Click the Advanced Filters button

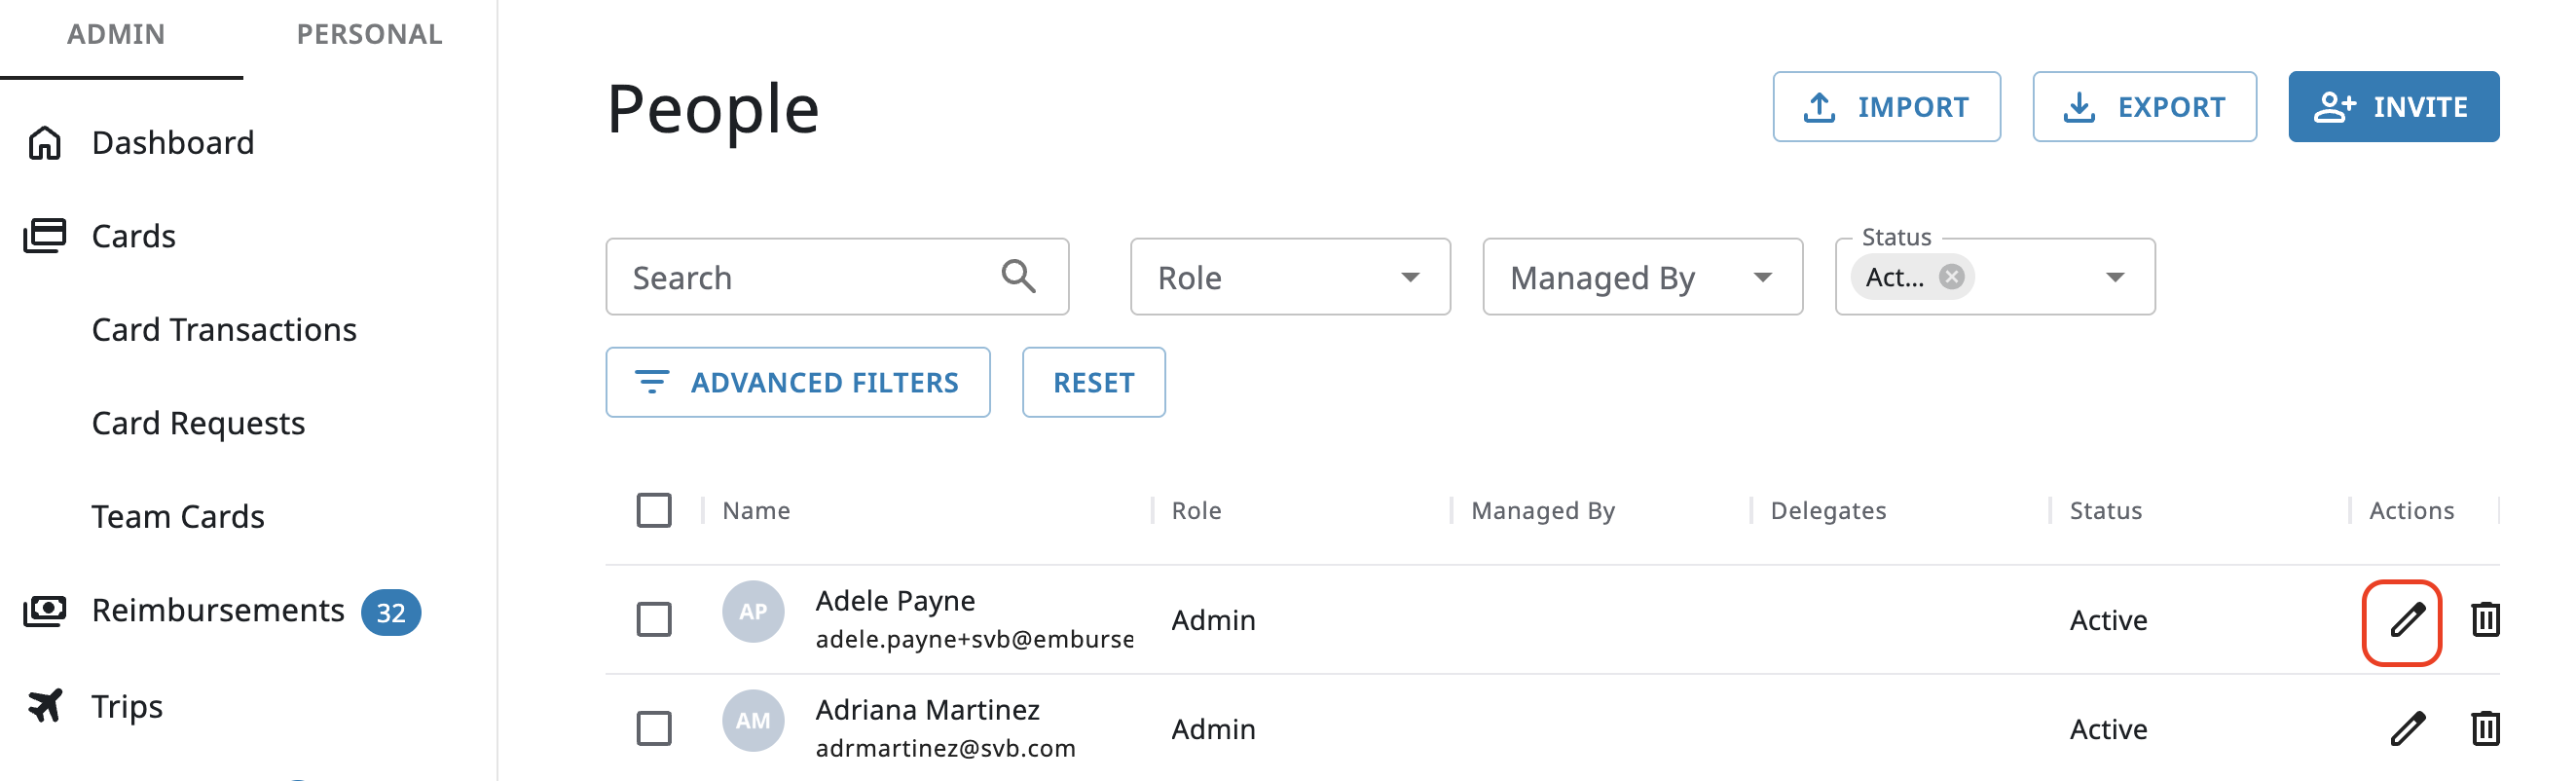[797, 383]
